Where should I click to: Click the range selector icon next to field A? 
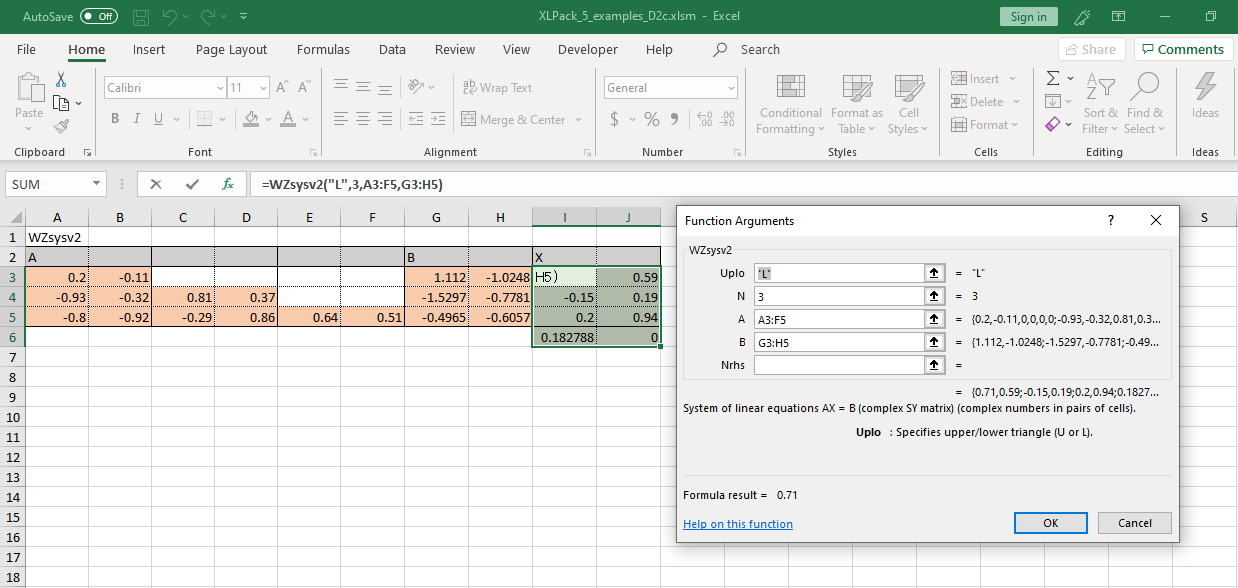click(935, 319)
